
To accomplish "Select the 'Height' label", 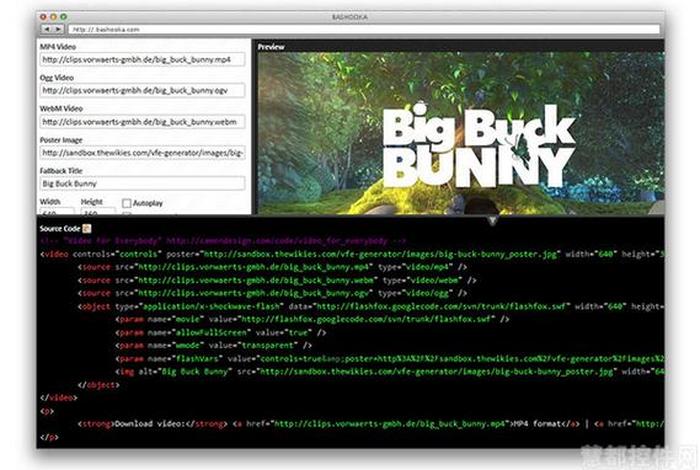I will tap(92, 202).
